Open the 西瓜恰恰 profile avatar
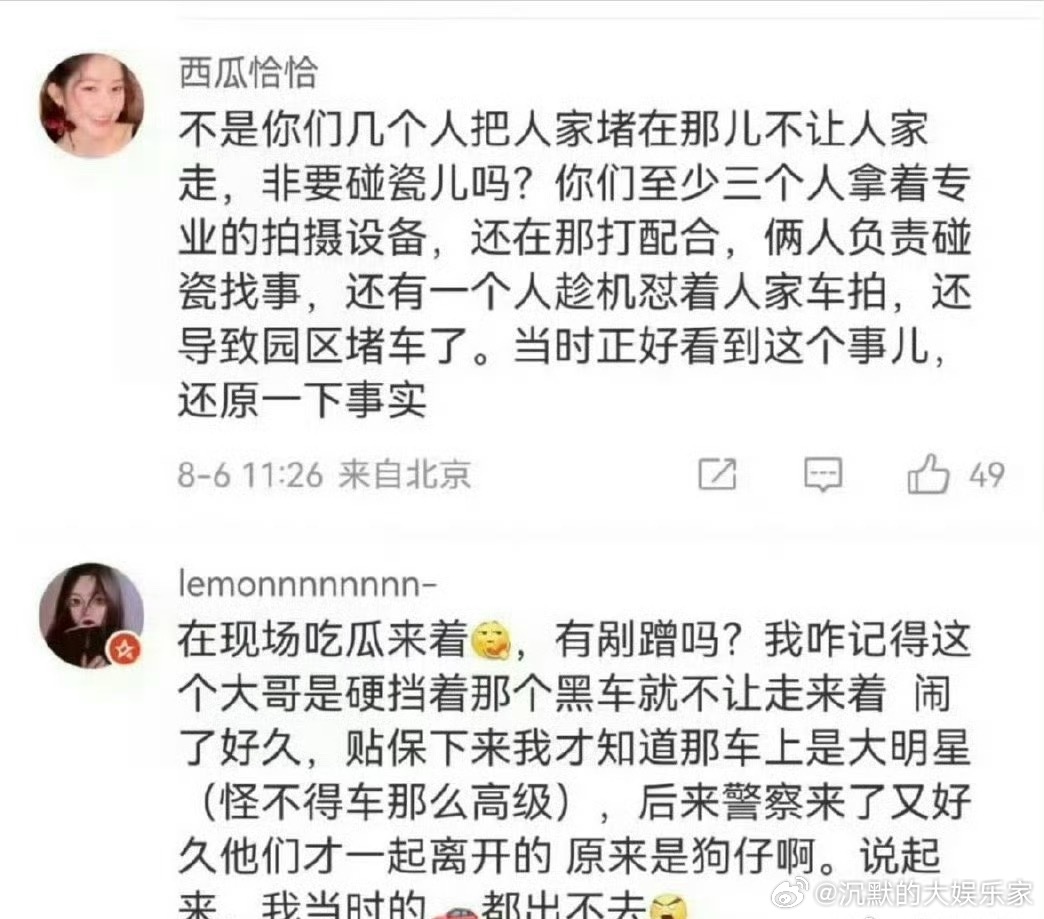1044x919 pixels. (92, 105)
